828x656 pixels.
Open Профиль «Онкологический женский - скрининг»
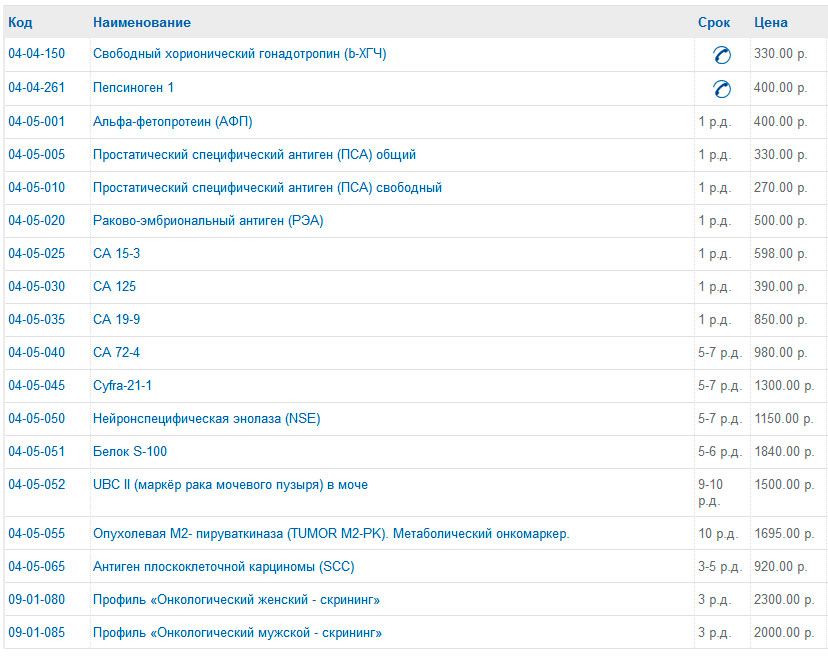click(236, 600)
